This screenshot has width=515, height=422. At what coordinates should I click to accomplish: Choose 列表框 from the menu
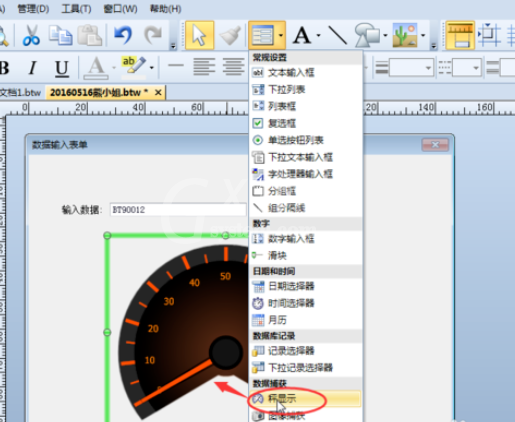(x=305, y=106)
